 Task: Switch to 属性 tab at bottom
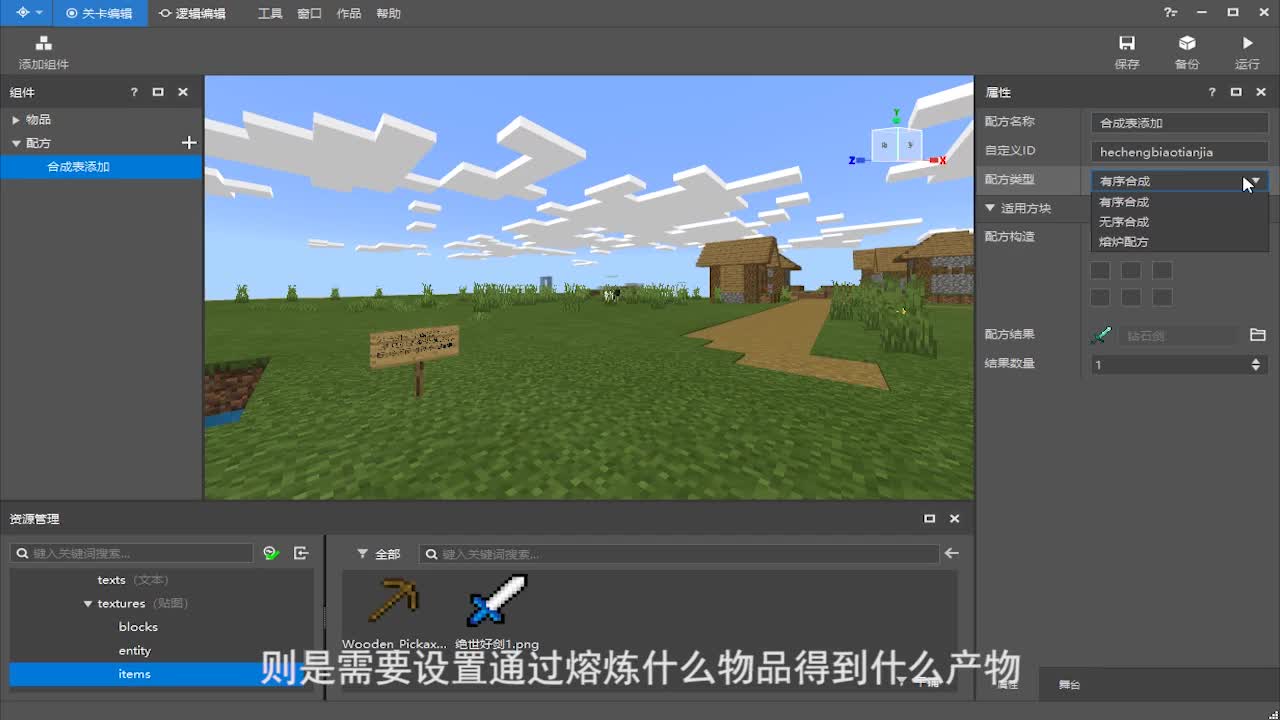click(x=1008, y=685)
